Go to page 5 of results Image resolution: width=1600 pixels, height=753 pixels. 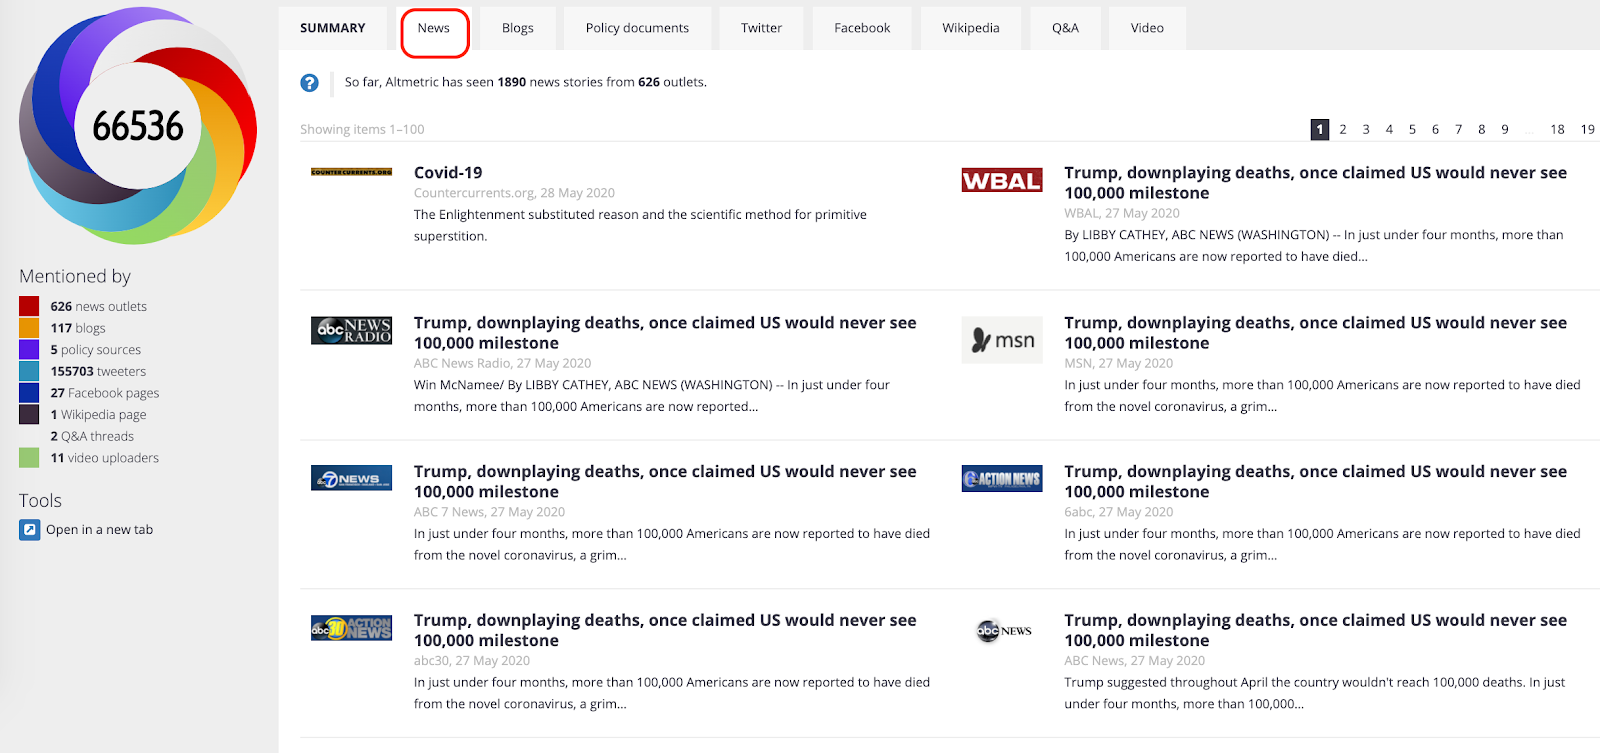[x=1412, y=129]
